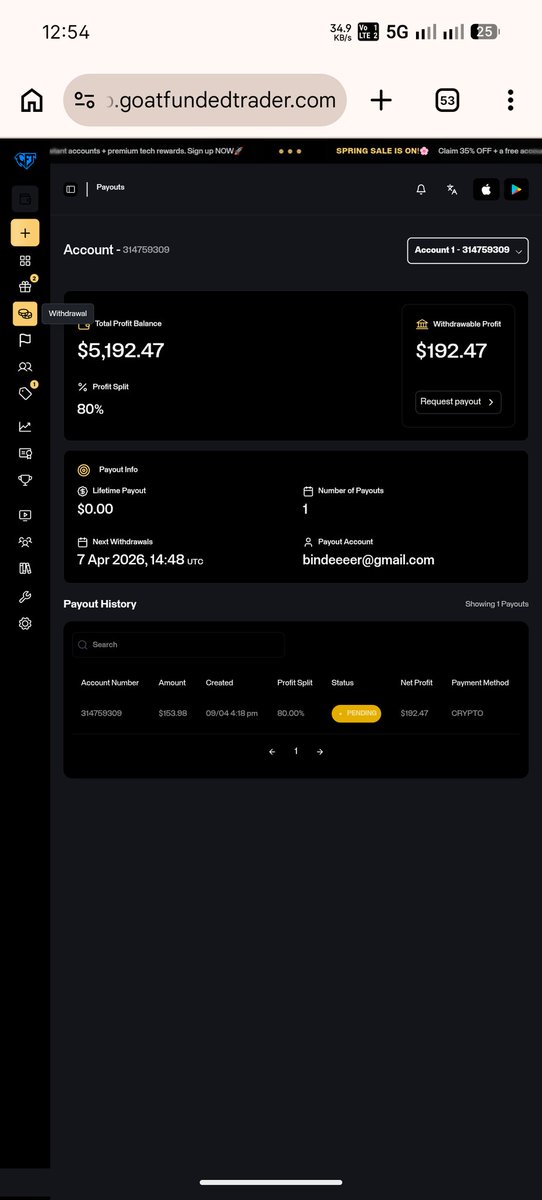Click the Apple App Store button

(x=486, y=189)
